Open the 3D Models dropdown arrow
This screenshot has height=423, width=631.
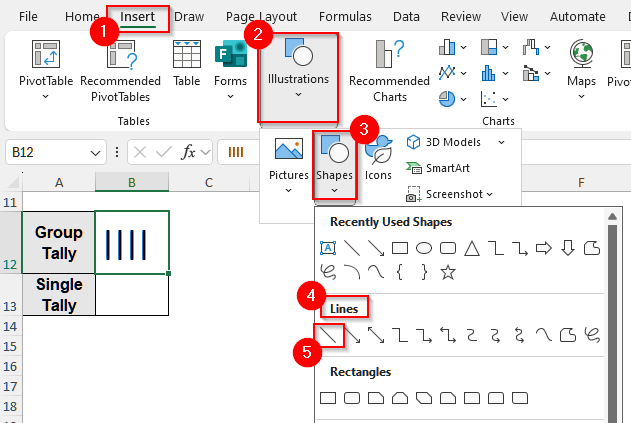click(x=501, y=142)
